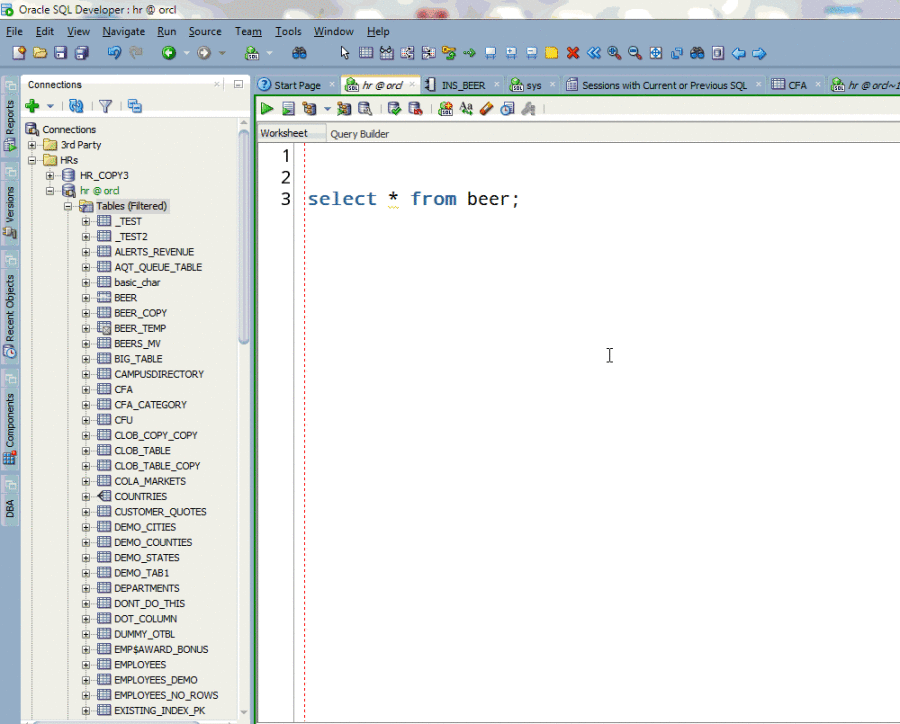Clear the worksheet with the eraser icon
The image size is (900, 724).
[x=485, y=108]
